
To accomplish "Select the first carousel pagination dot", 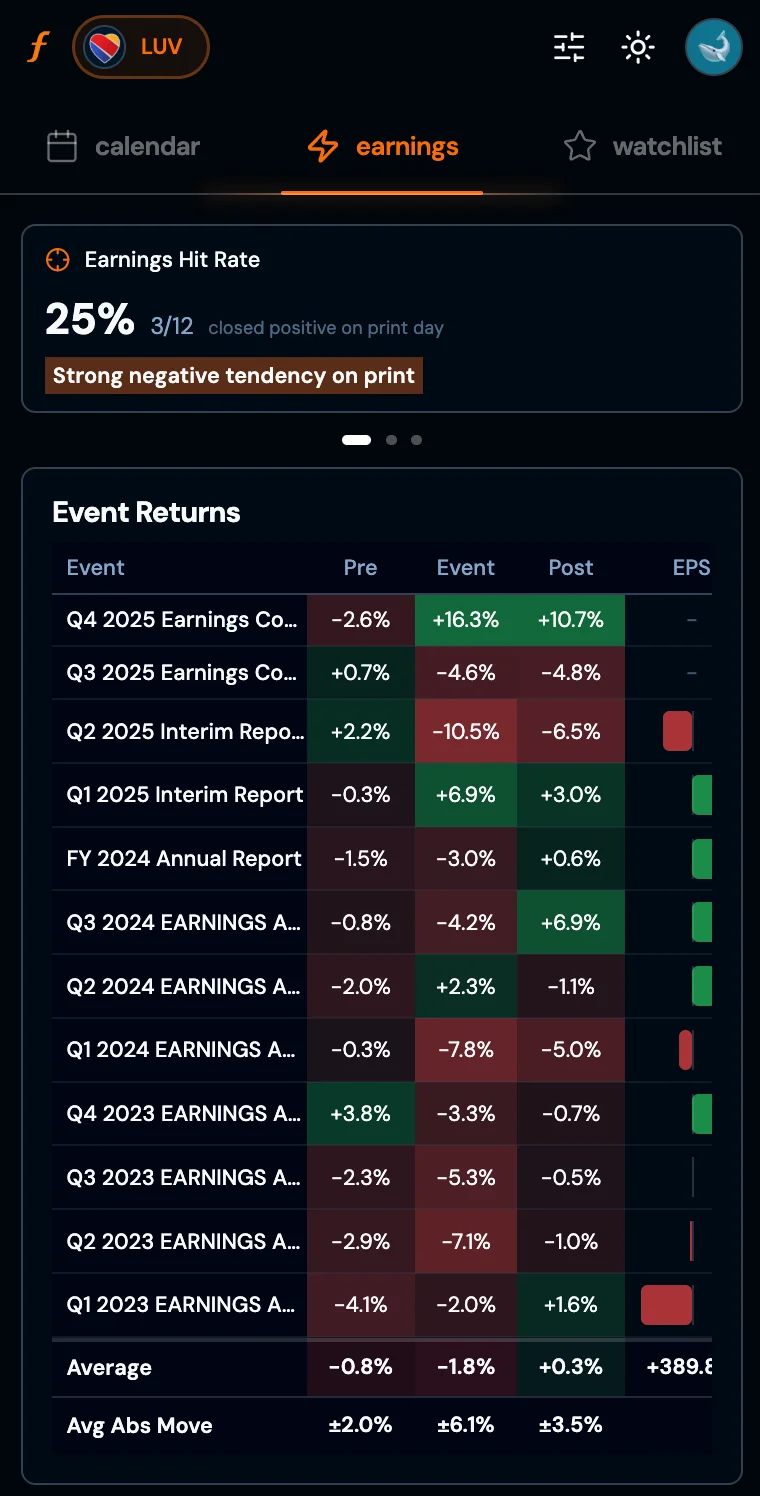I will pos(356,440).
